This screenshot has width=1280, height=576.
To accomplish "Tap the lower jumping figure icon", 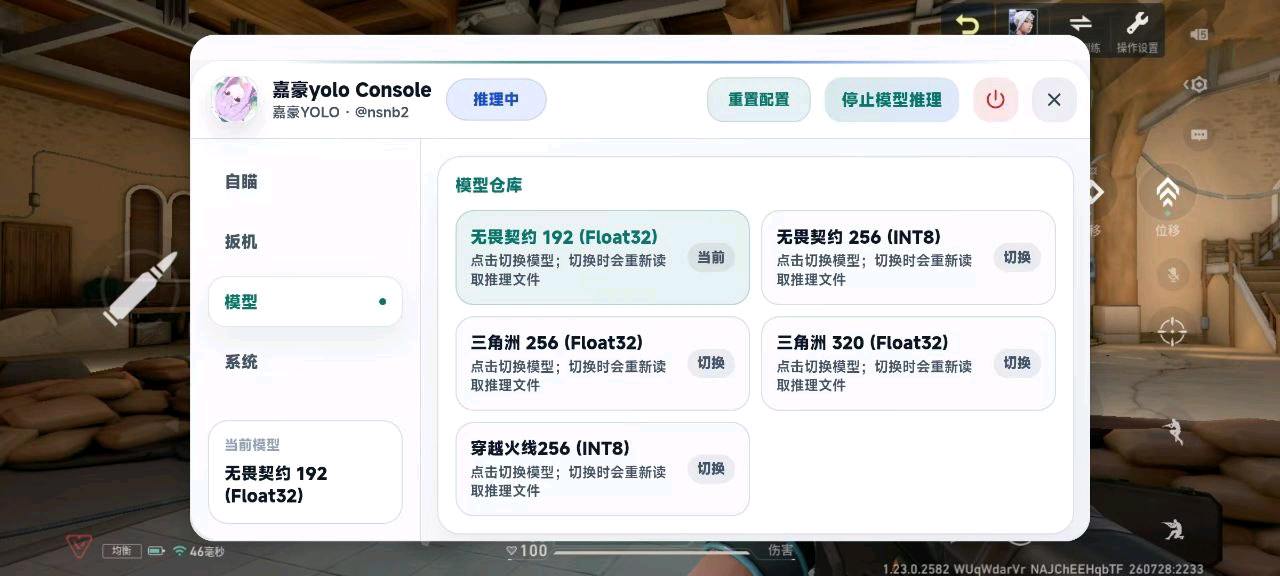I will pyautogui.click(x=1173, y=529).
